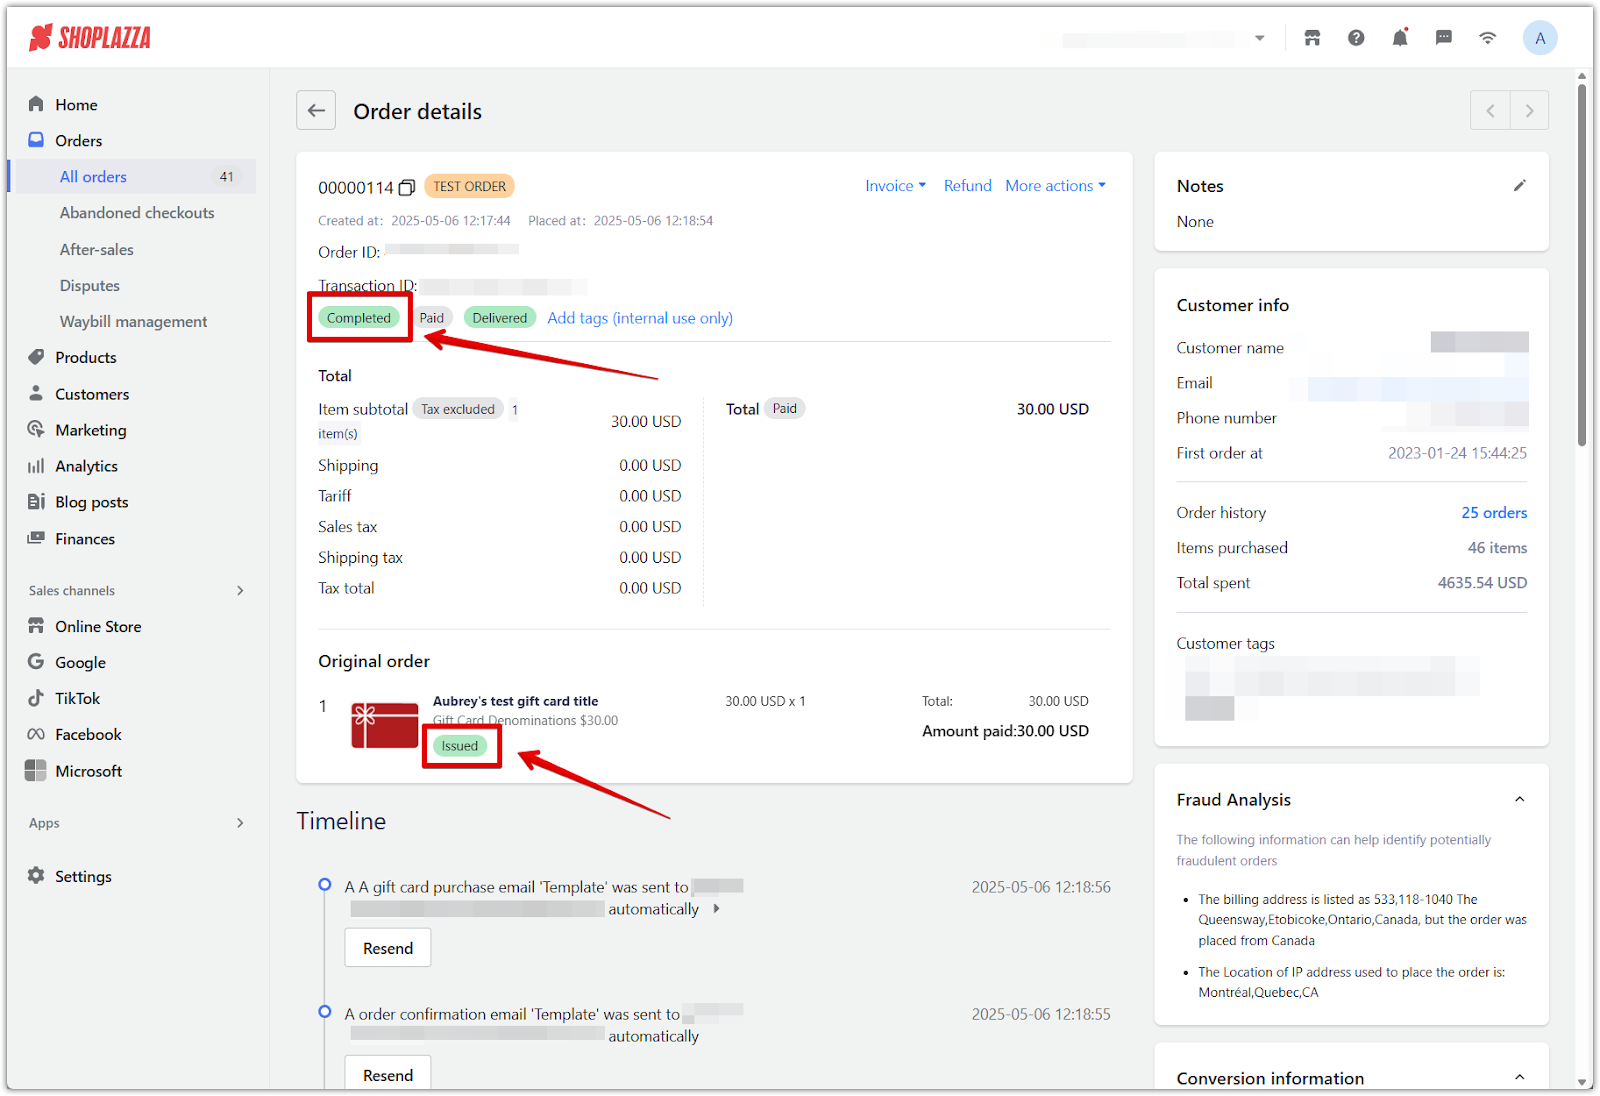Open Analytics in sidebar
The width and height of the screenshot is (1600, 1096).
point(86,466)
